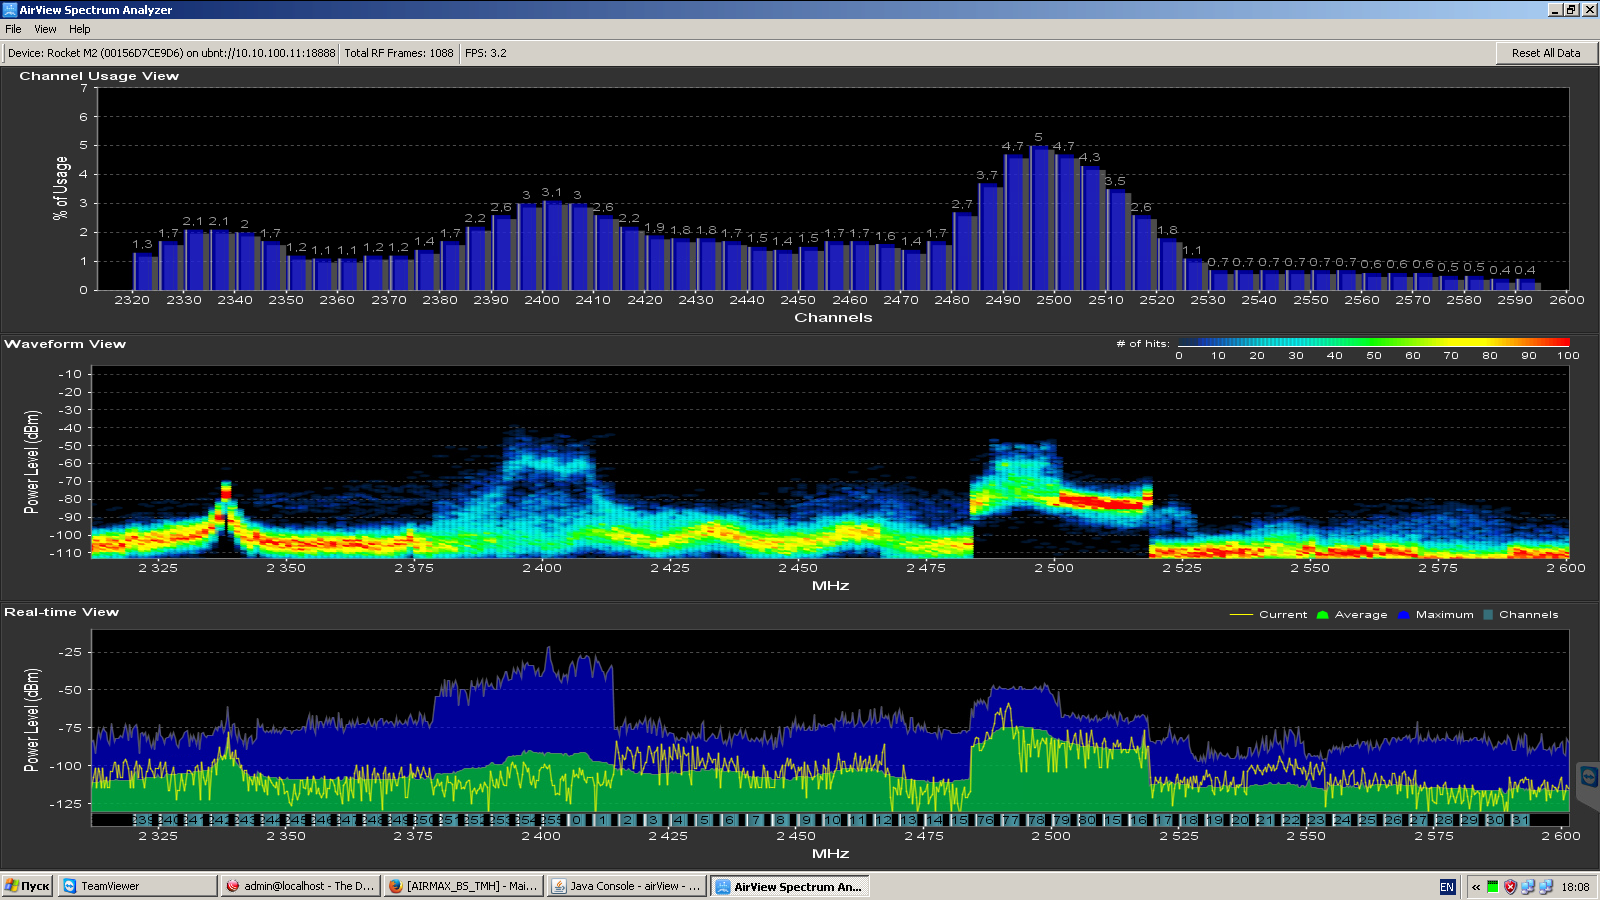The width and height of the screenshot is (1600, 900).
Task: Click the blue Maximum legend icon
Action: click(1404, 615)
